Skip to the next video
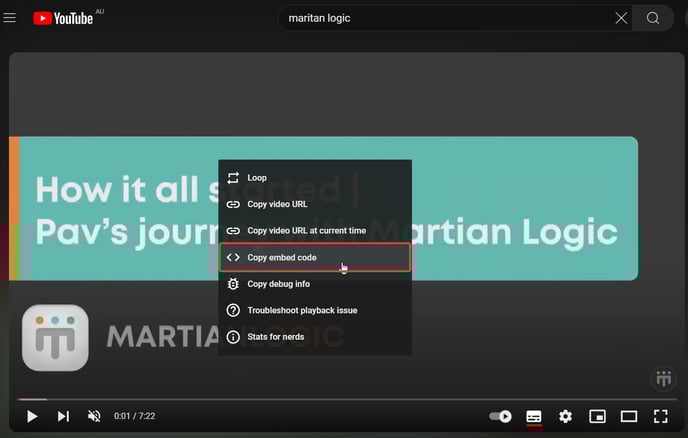The image size is (688, 438). click(x=63, y=416)
